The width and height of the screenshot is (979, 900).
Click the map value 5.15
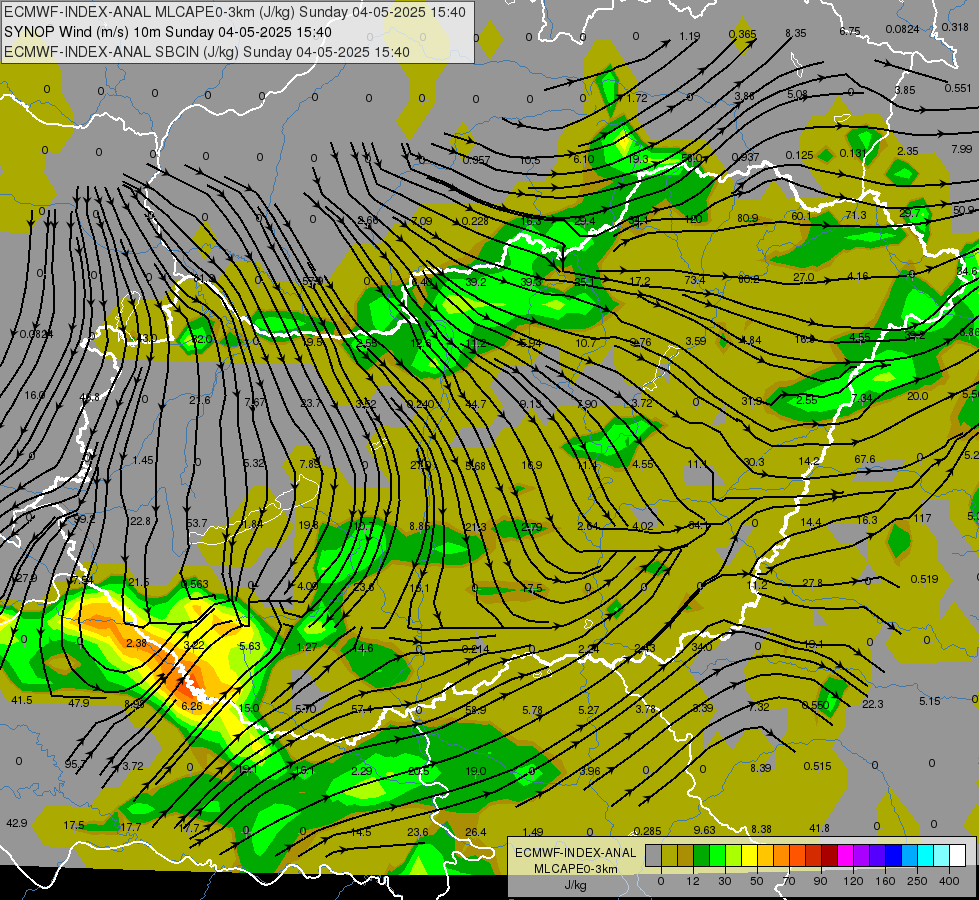(x=929, y=701)
